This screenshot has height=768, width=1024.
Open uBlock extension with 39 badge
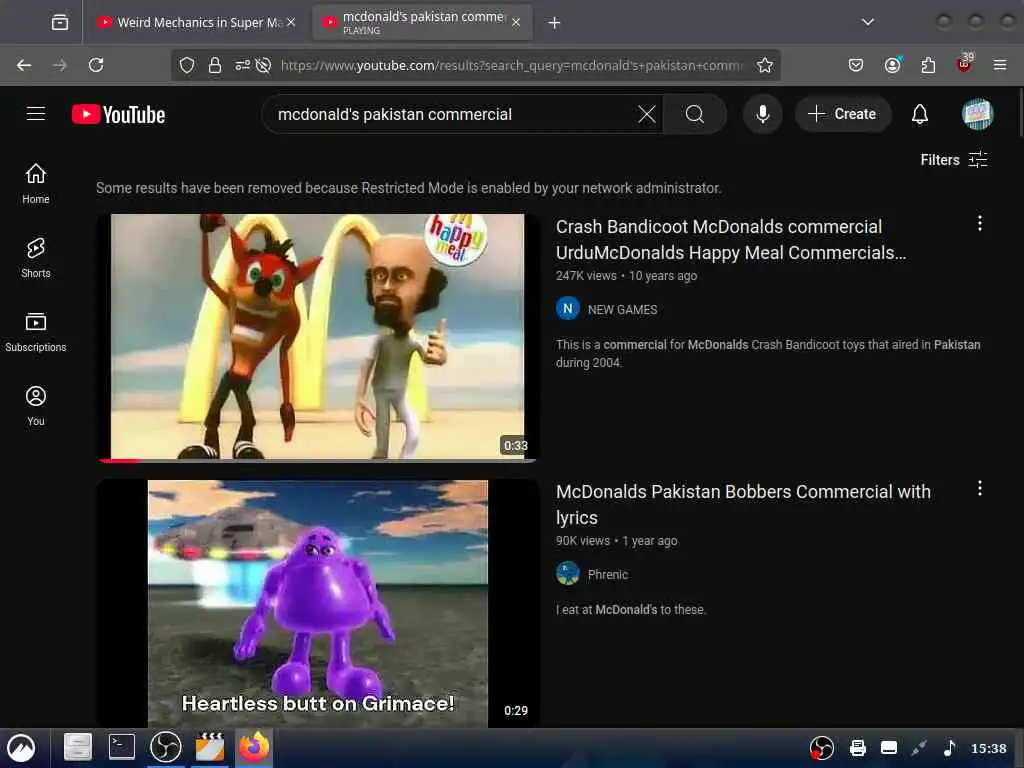(965, 63)
